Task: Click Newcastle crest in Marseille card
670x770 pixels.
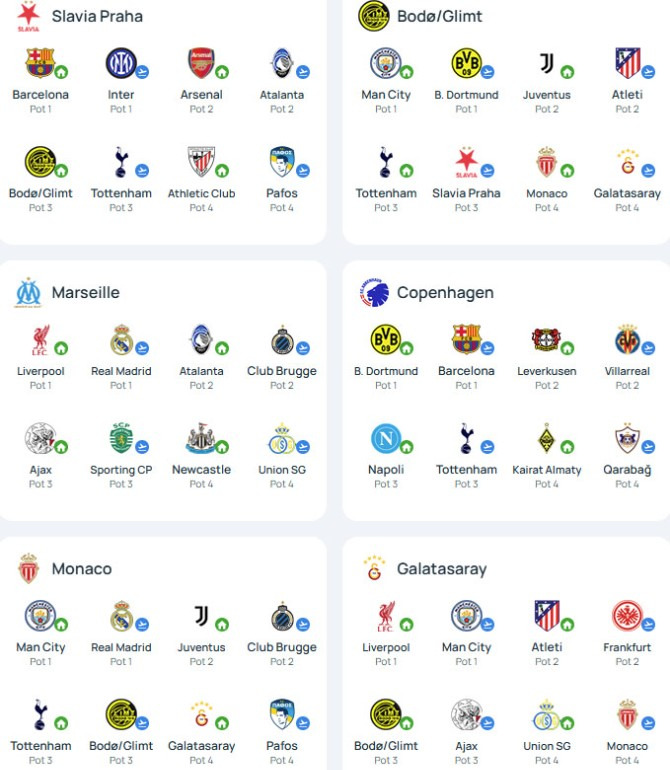Action: coord(200,438)
